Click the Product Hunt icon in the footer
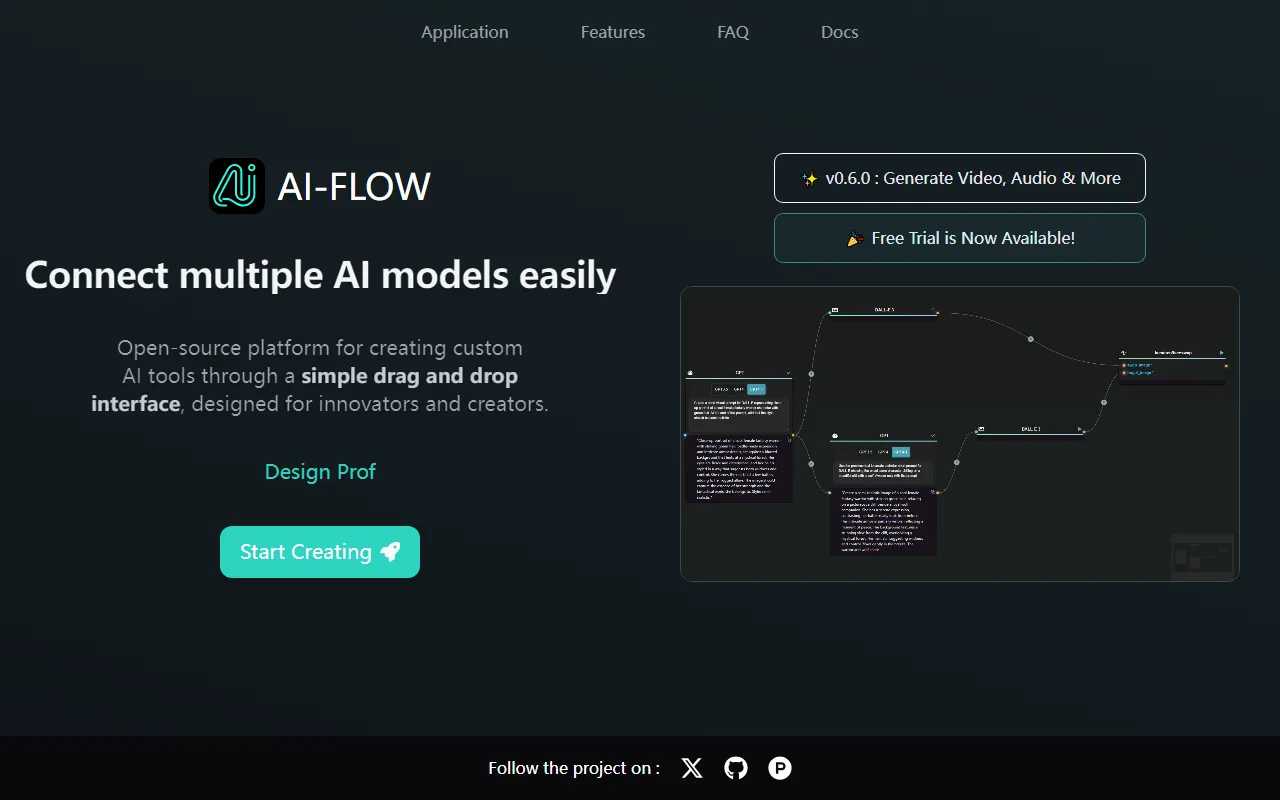This screenshot has width=1280, height=800. [x=779, y=767]
